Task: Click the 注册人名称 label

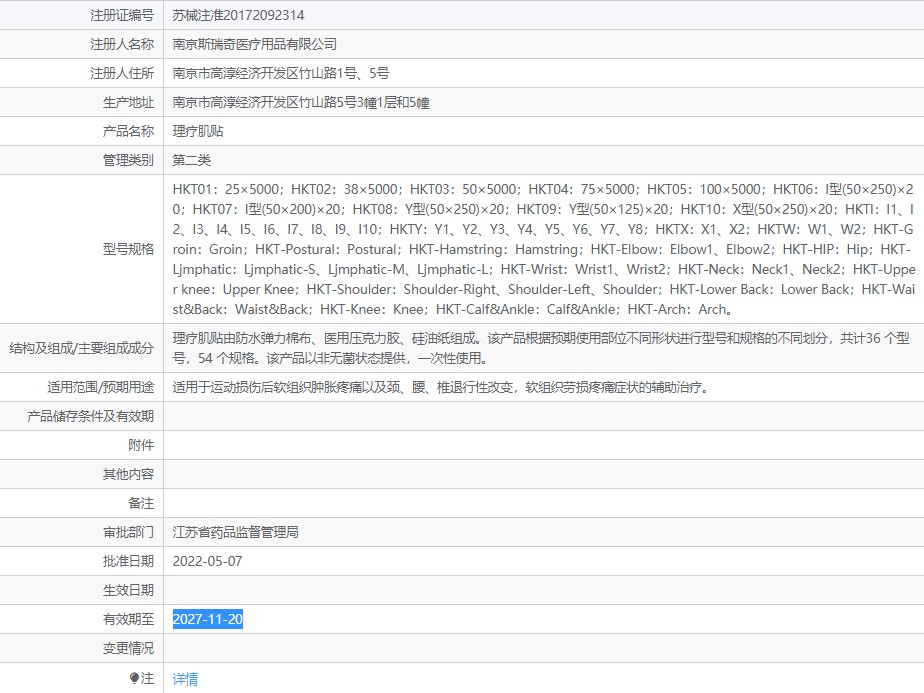Action: (122, 44)
